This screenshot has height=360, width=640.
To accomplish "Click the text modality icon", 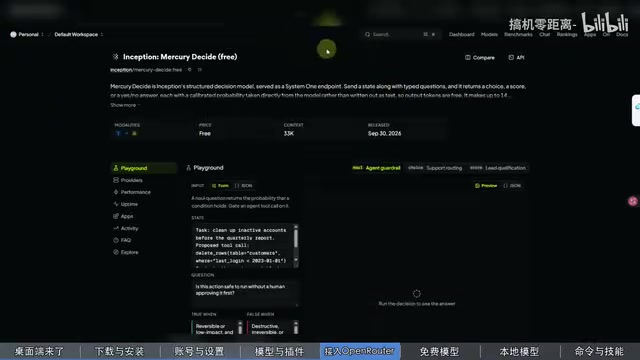I will pyautogui.click(x=118, y=133).
